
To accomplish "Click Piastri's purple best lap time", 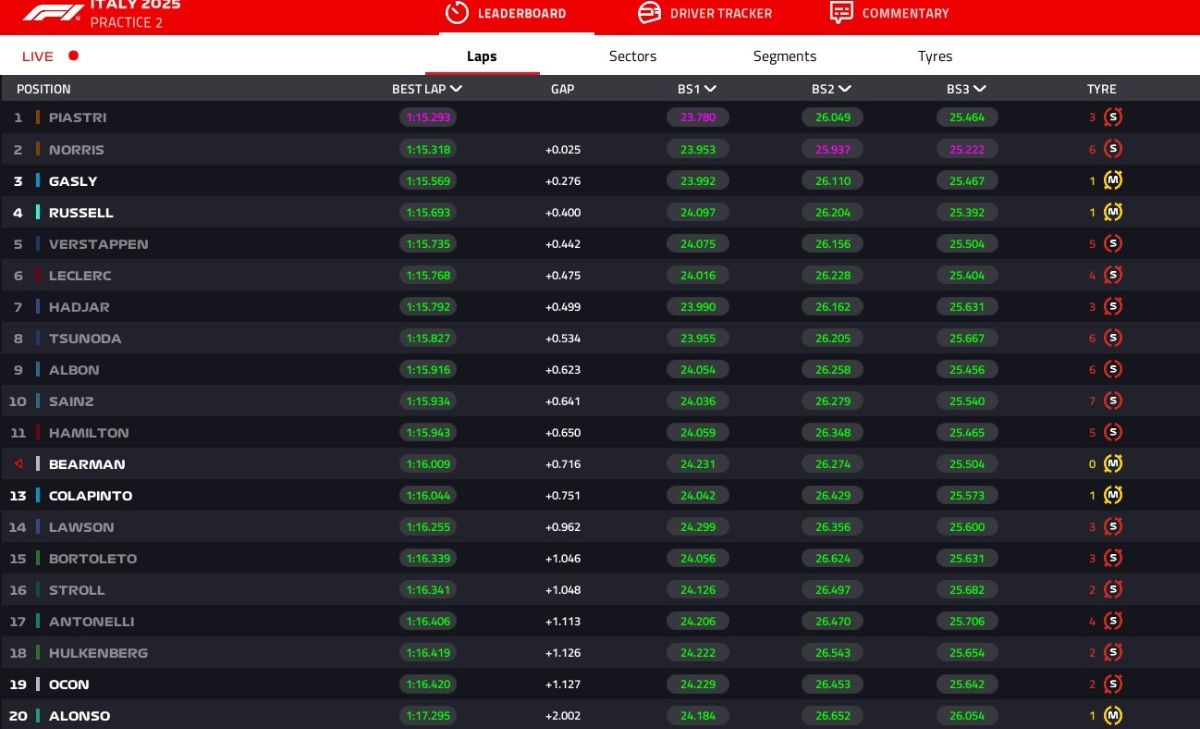I will (x=428, y=117).
